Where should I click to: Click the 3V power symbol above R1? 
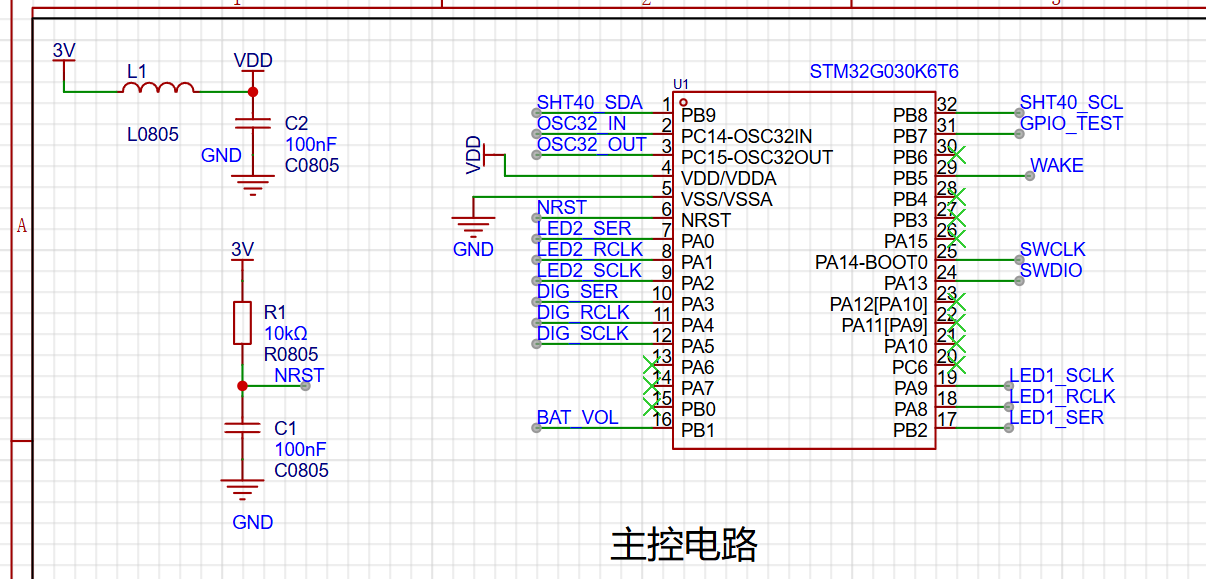[242, 258]
